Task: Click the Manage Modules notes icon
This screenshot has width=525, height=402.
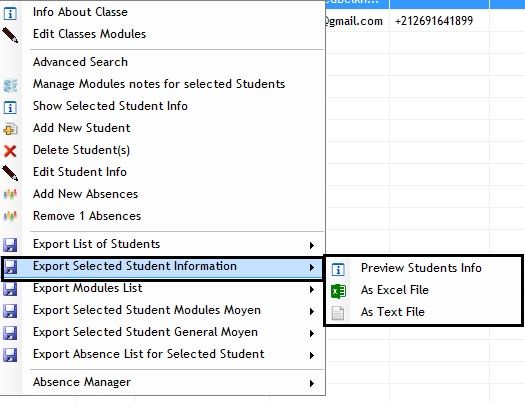Action: pos(10,85)
